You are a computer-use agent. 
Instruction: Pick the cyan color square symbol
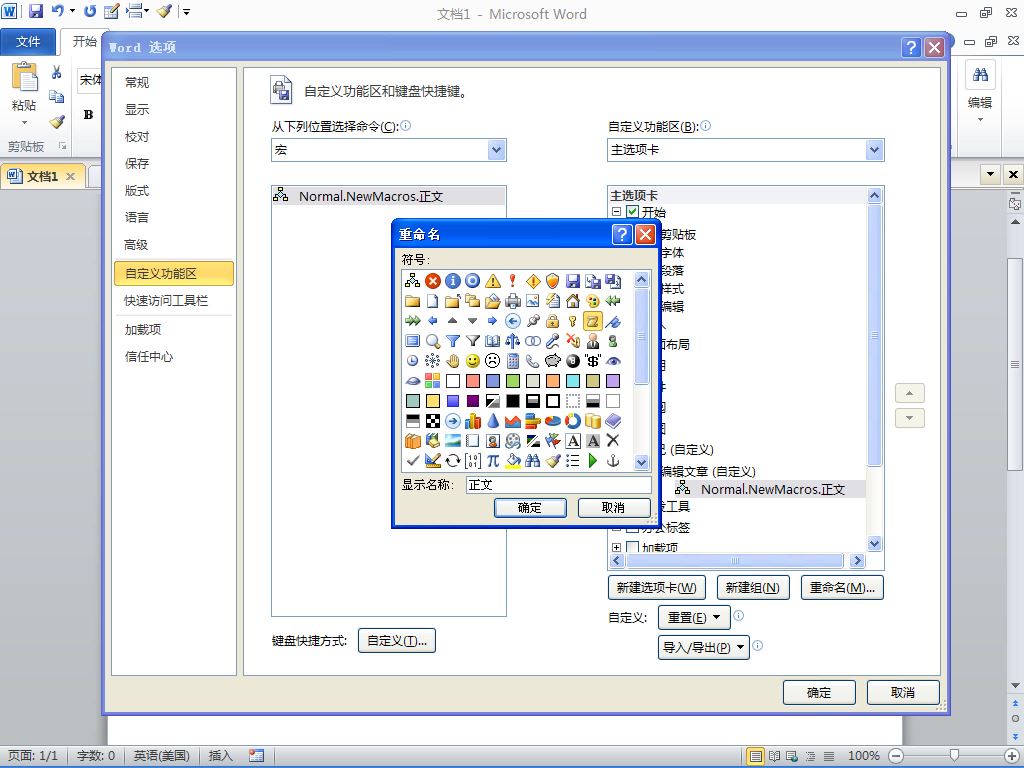[x=573, y=381]
